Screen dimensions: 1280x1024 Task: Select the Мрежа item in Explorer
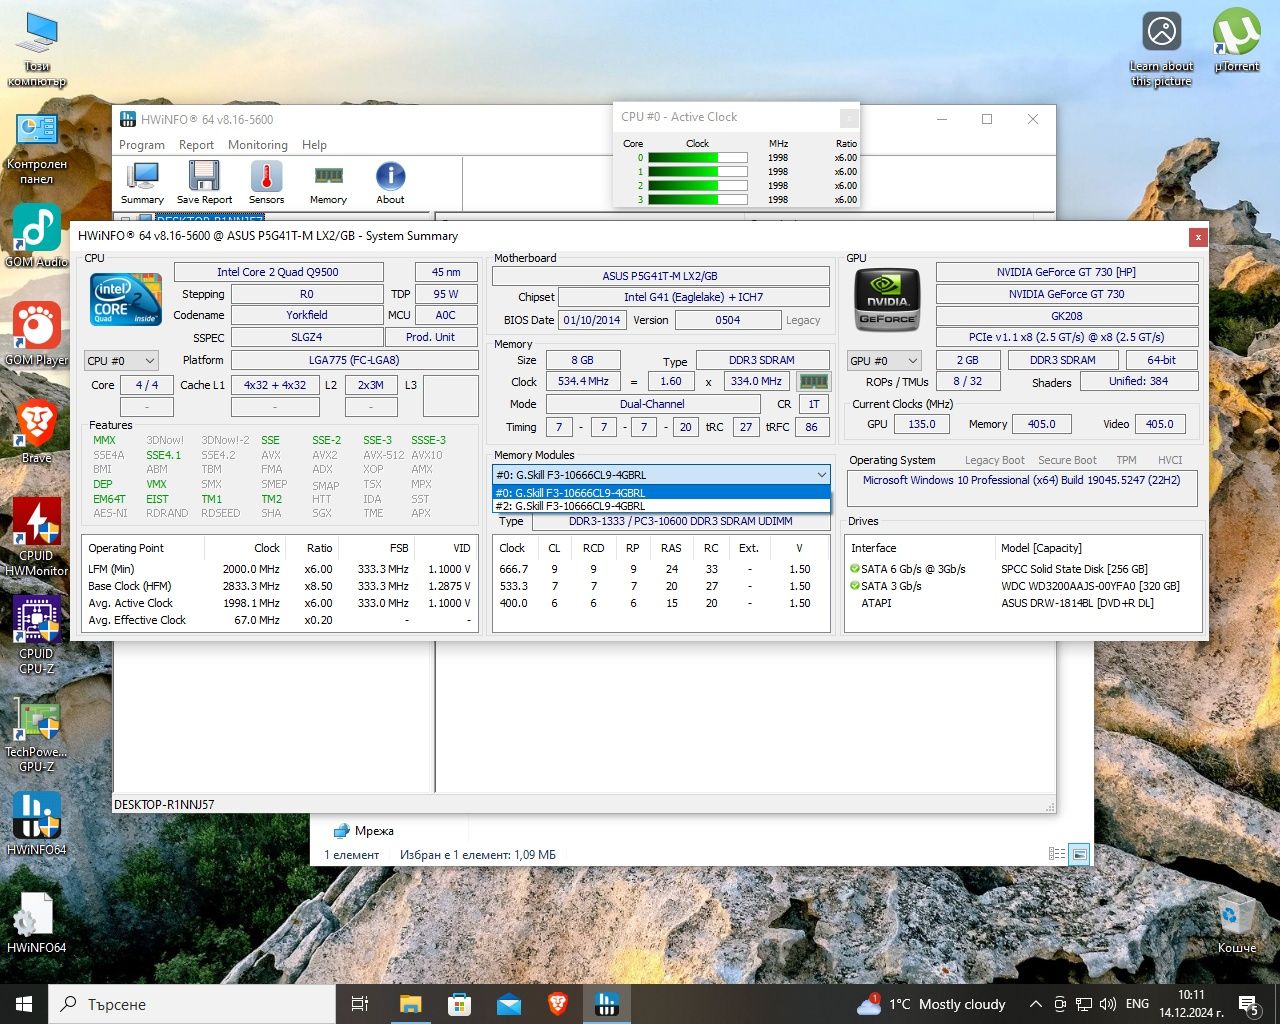[363, 831]
